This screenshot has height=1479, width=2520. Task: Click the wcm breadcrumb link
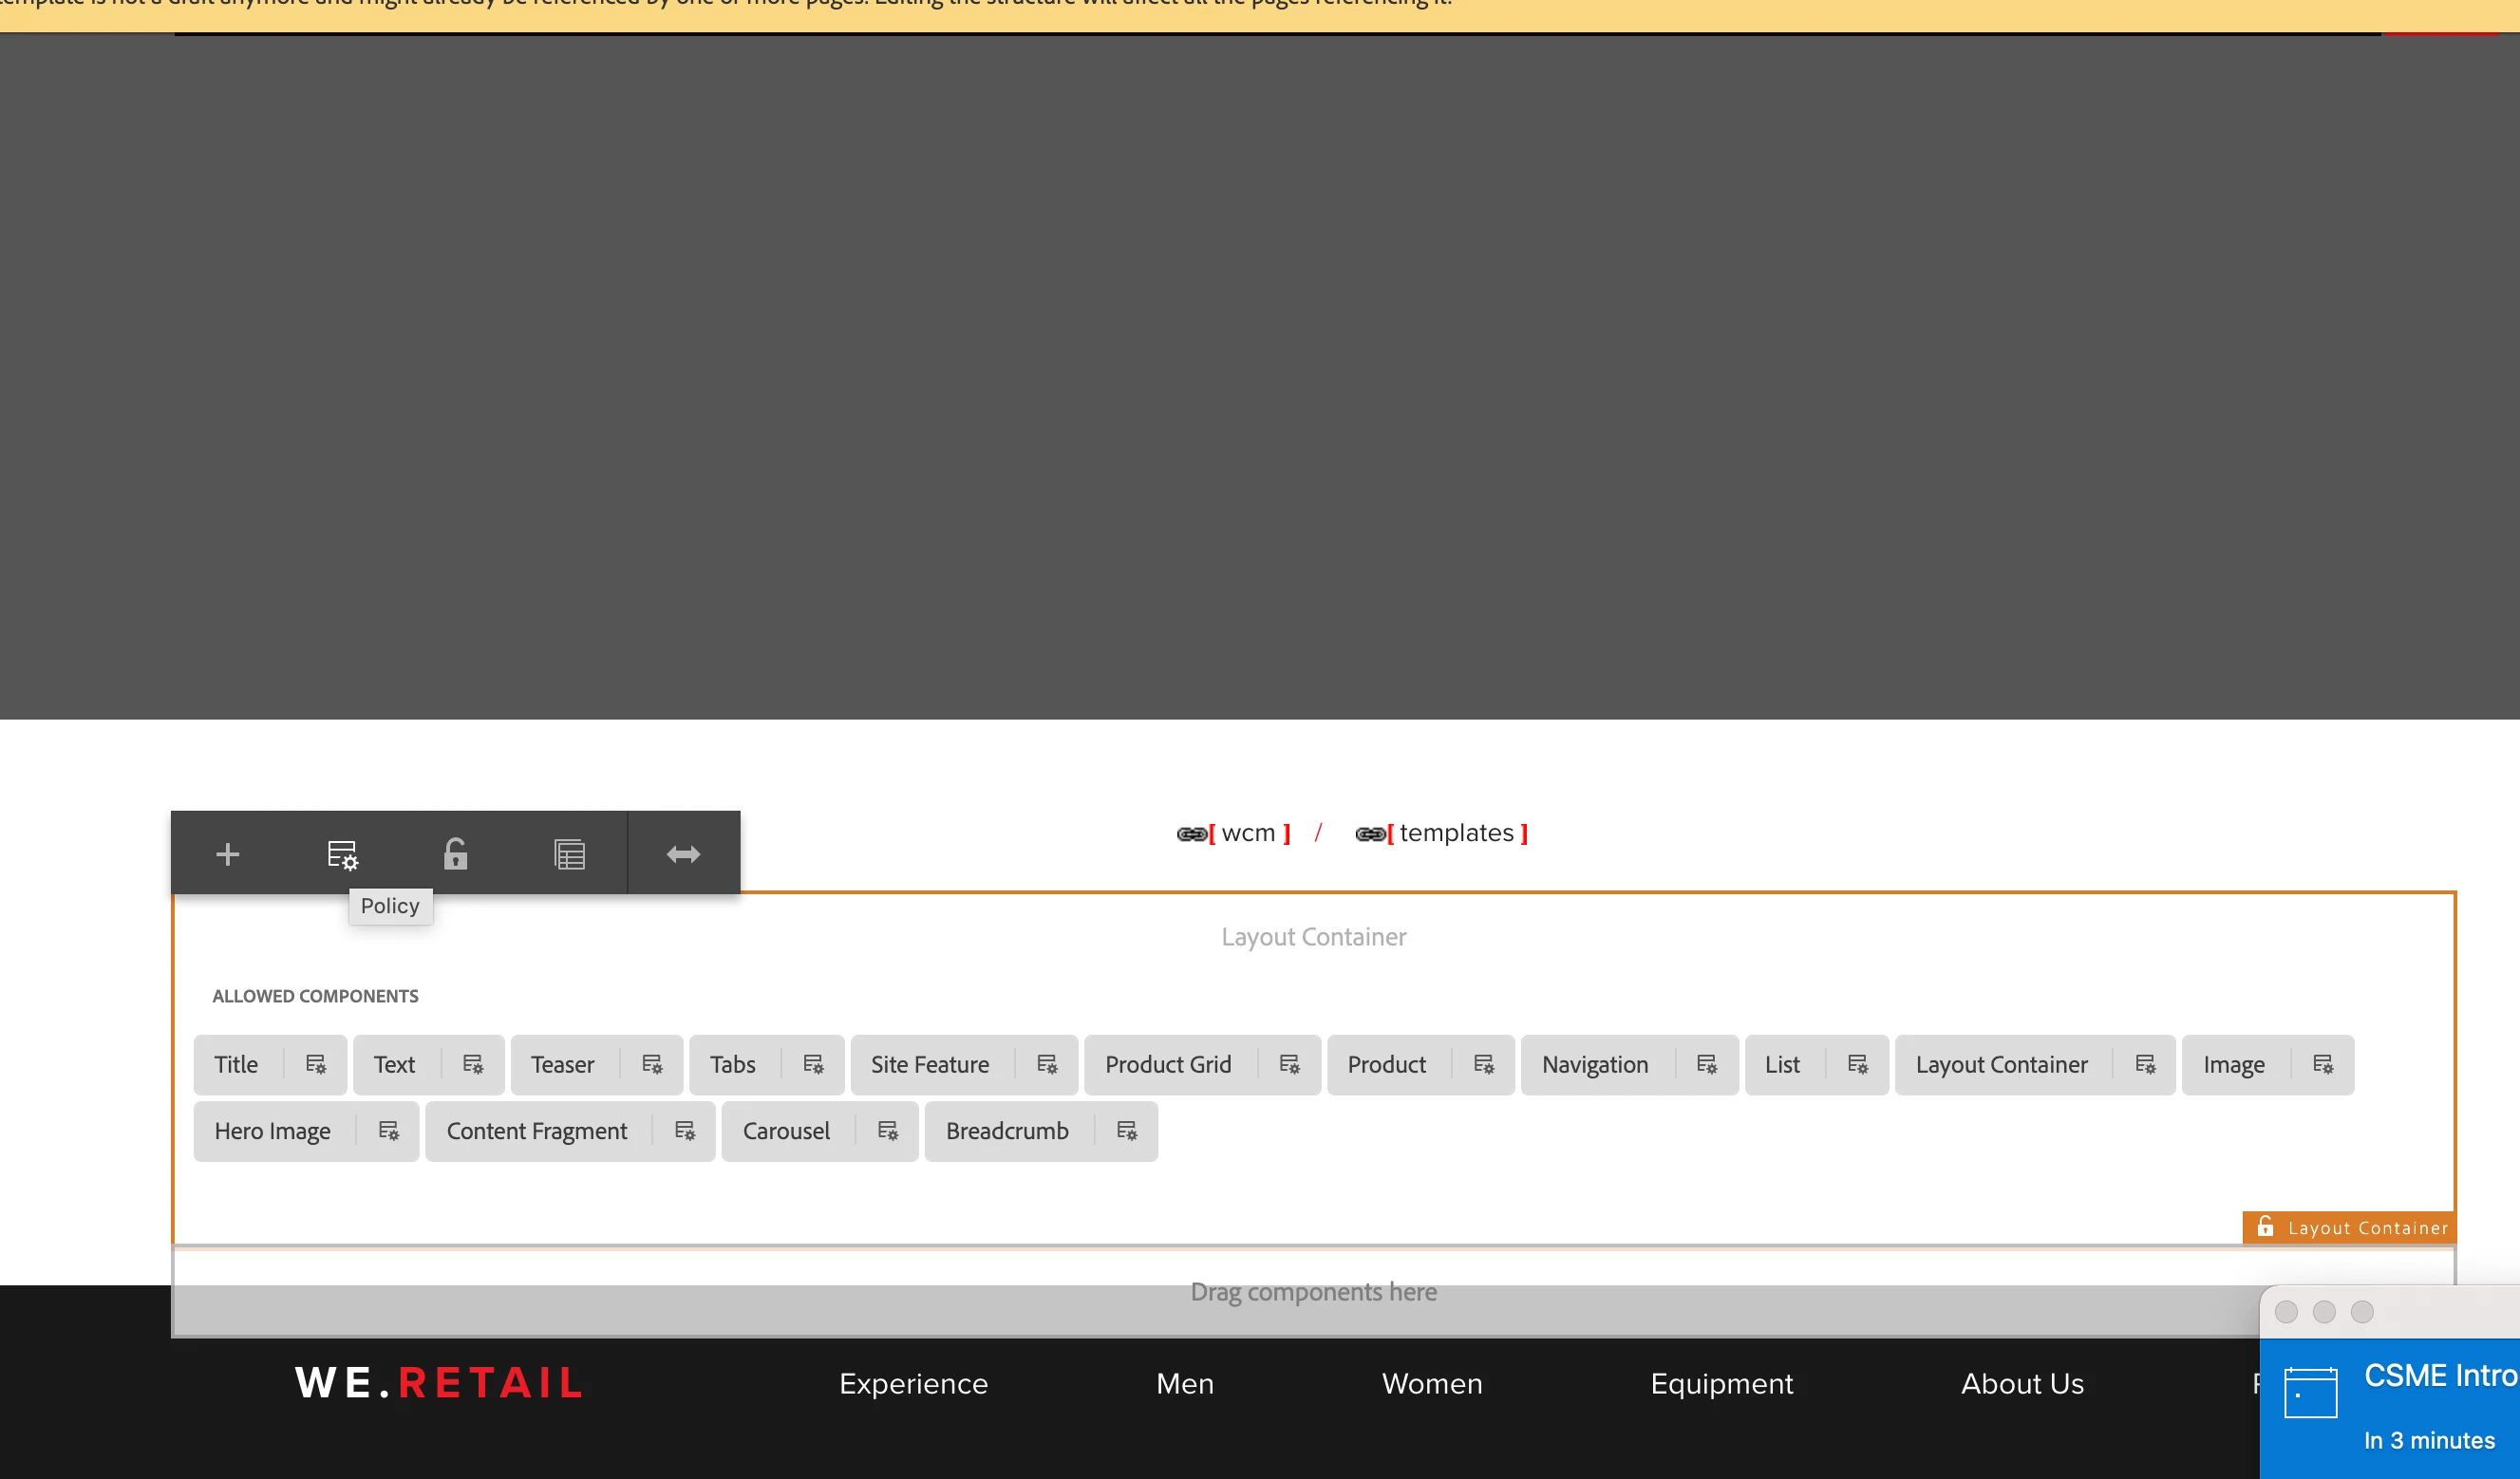1247,833
